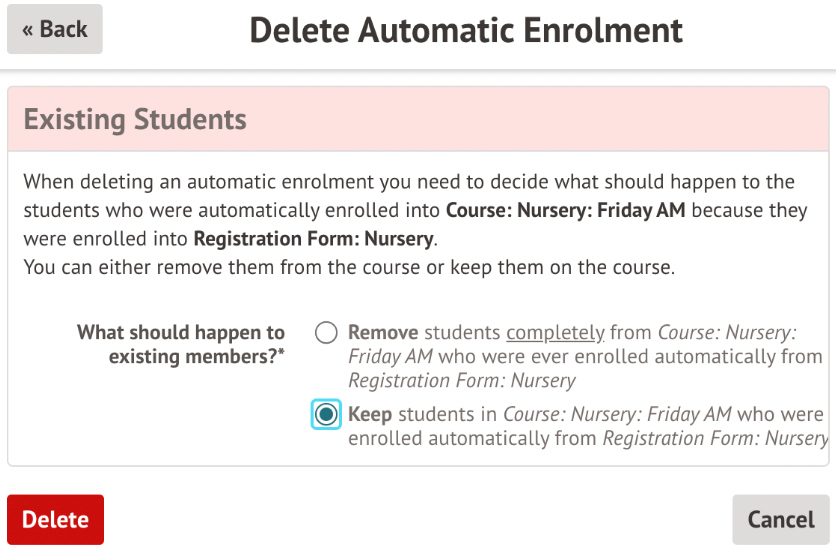
Task: Click the Delete Automatic Enrolment page heading
Action: [x=466, y=30]
